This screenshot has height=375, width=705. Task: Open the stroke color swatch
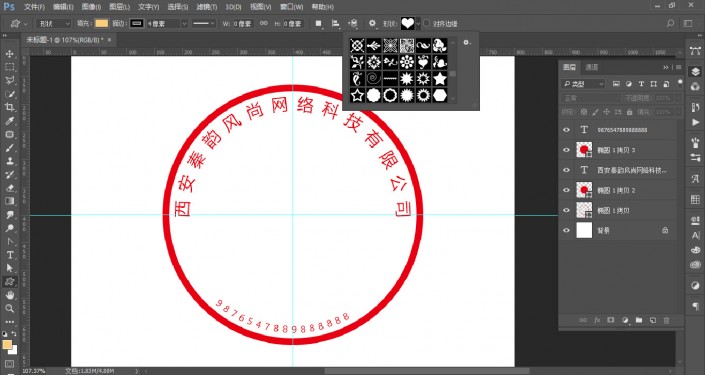(x=137, y=23)
